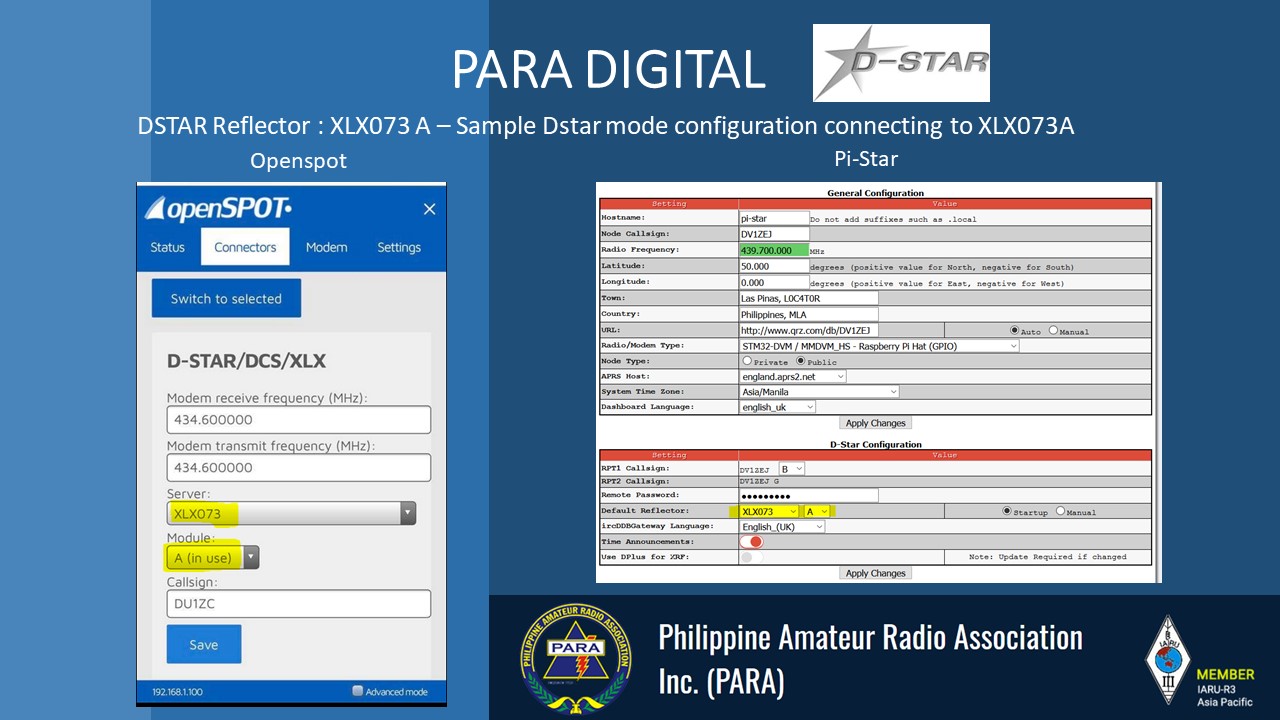Image resolution: width=1280 pixels, height=720 pixels.
Task: Select the URL Manual radio button
Action: coord(1053,330)
